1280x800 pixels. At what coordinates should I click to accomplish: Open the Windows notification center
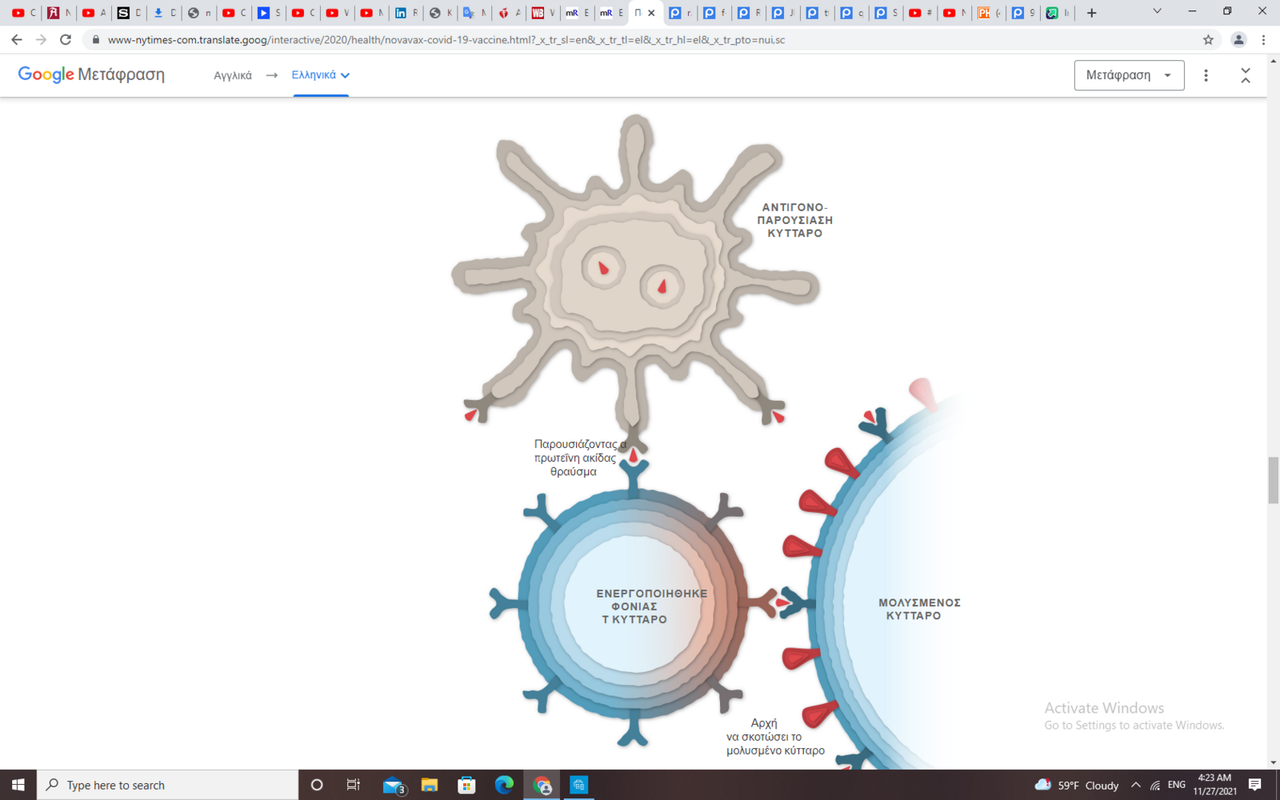tap(1255, 785)
